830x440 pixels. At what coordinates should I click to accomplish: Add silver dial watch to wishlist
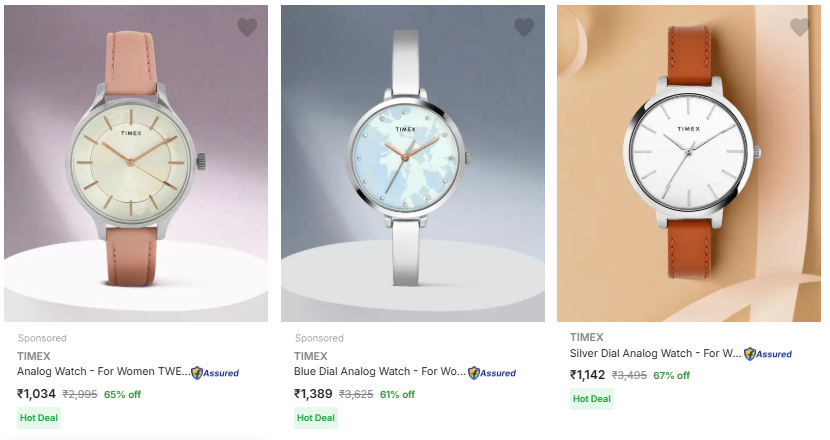point(800,27)
